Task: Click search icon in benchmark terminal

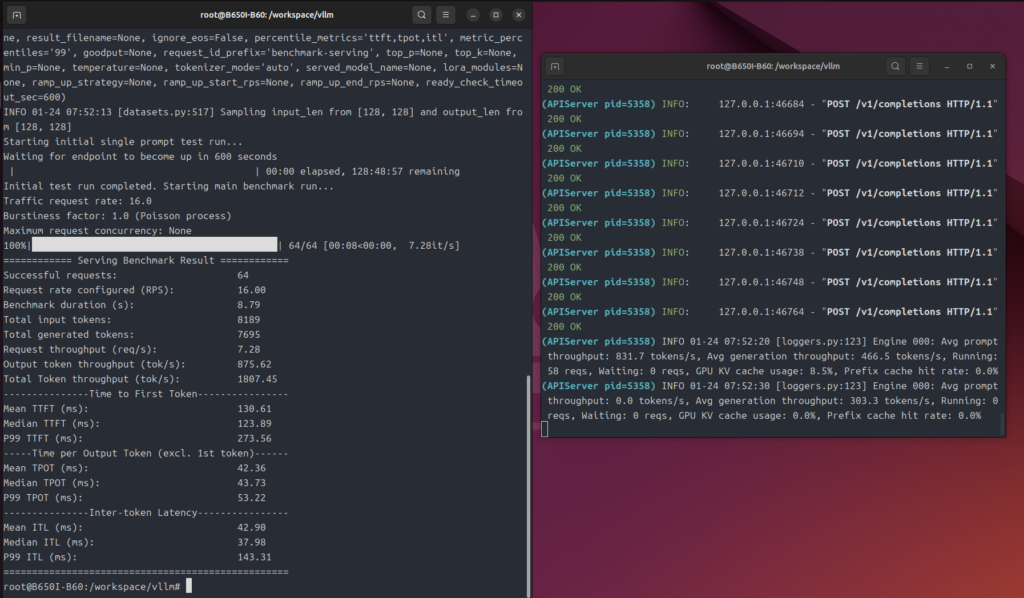Action: click(x=421, y=15)
